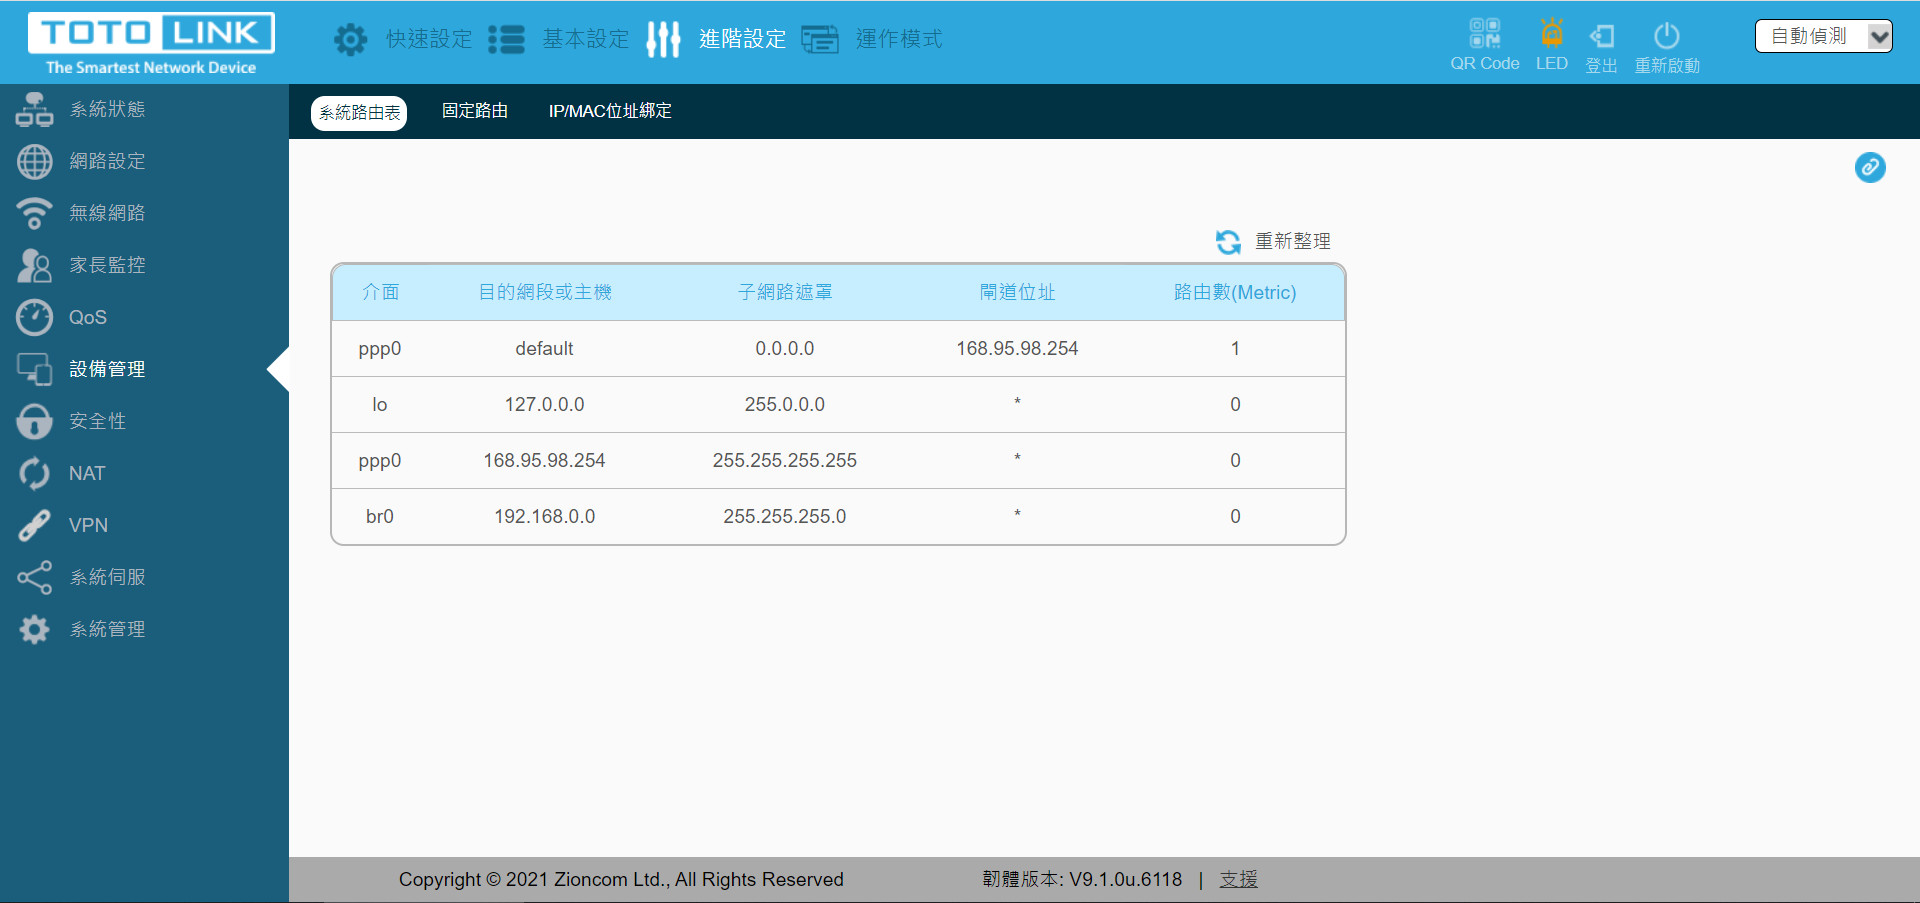Screen dimensions: 1920x903
Task: Select the 192.168.0.0 destination cell
Action: pos(544,516)
